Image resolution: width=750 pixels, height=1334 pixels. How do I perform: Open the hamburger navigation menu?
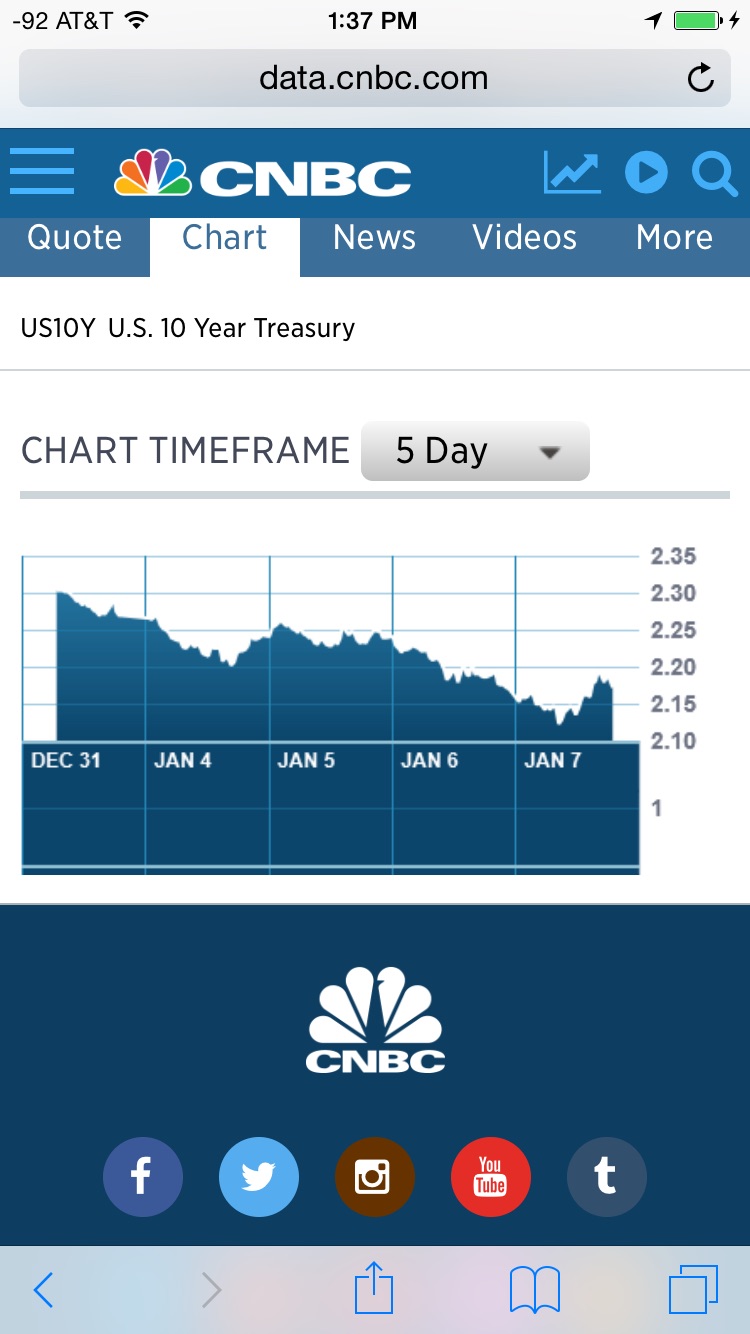coord(42,172)
